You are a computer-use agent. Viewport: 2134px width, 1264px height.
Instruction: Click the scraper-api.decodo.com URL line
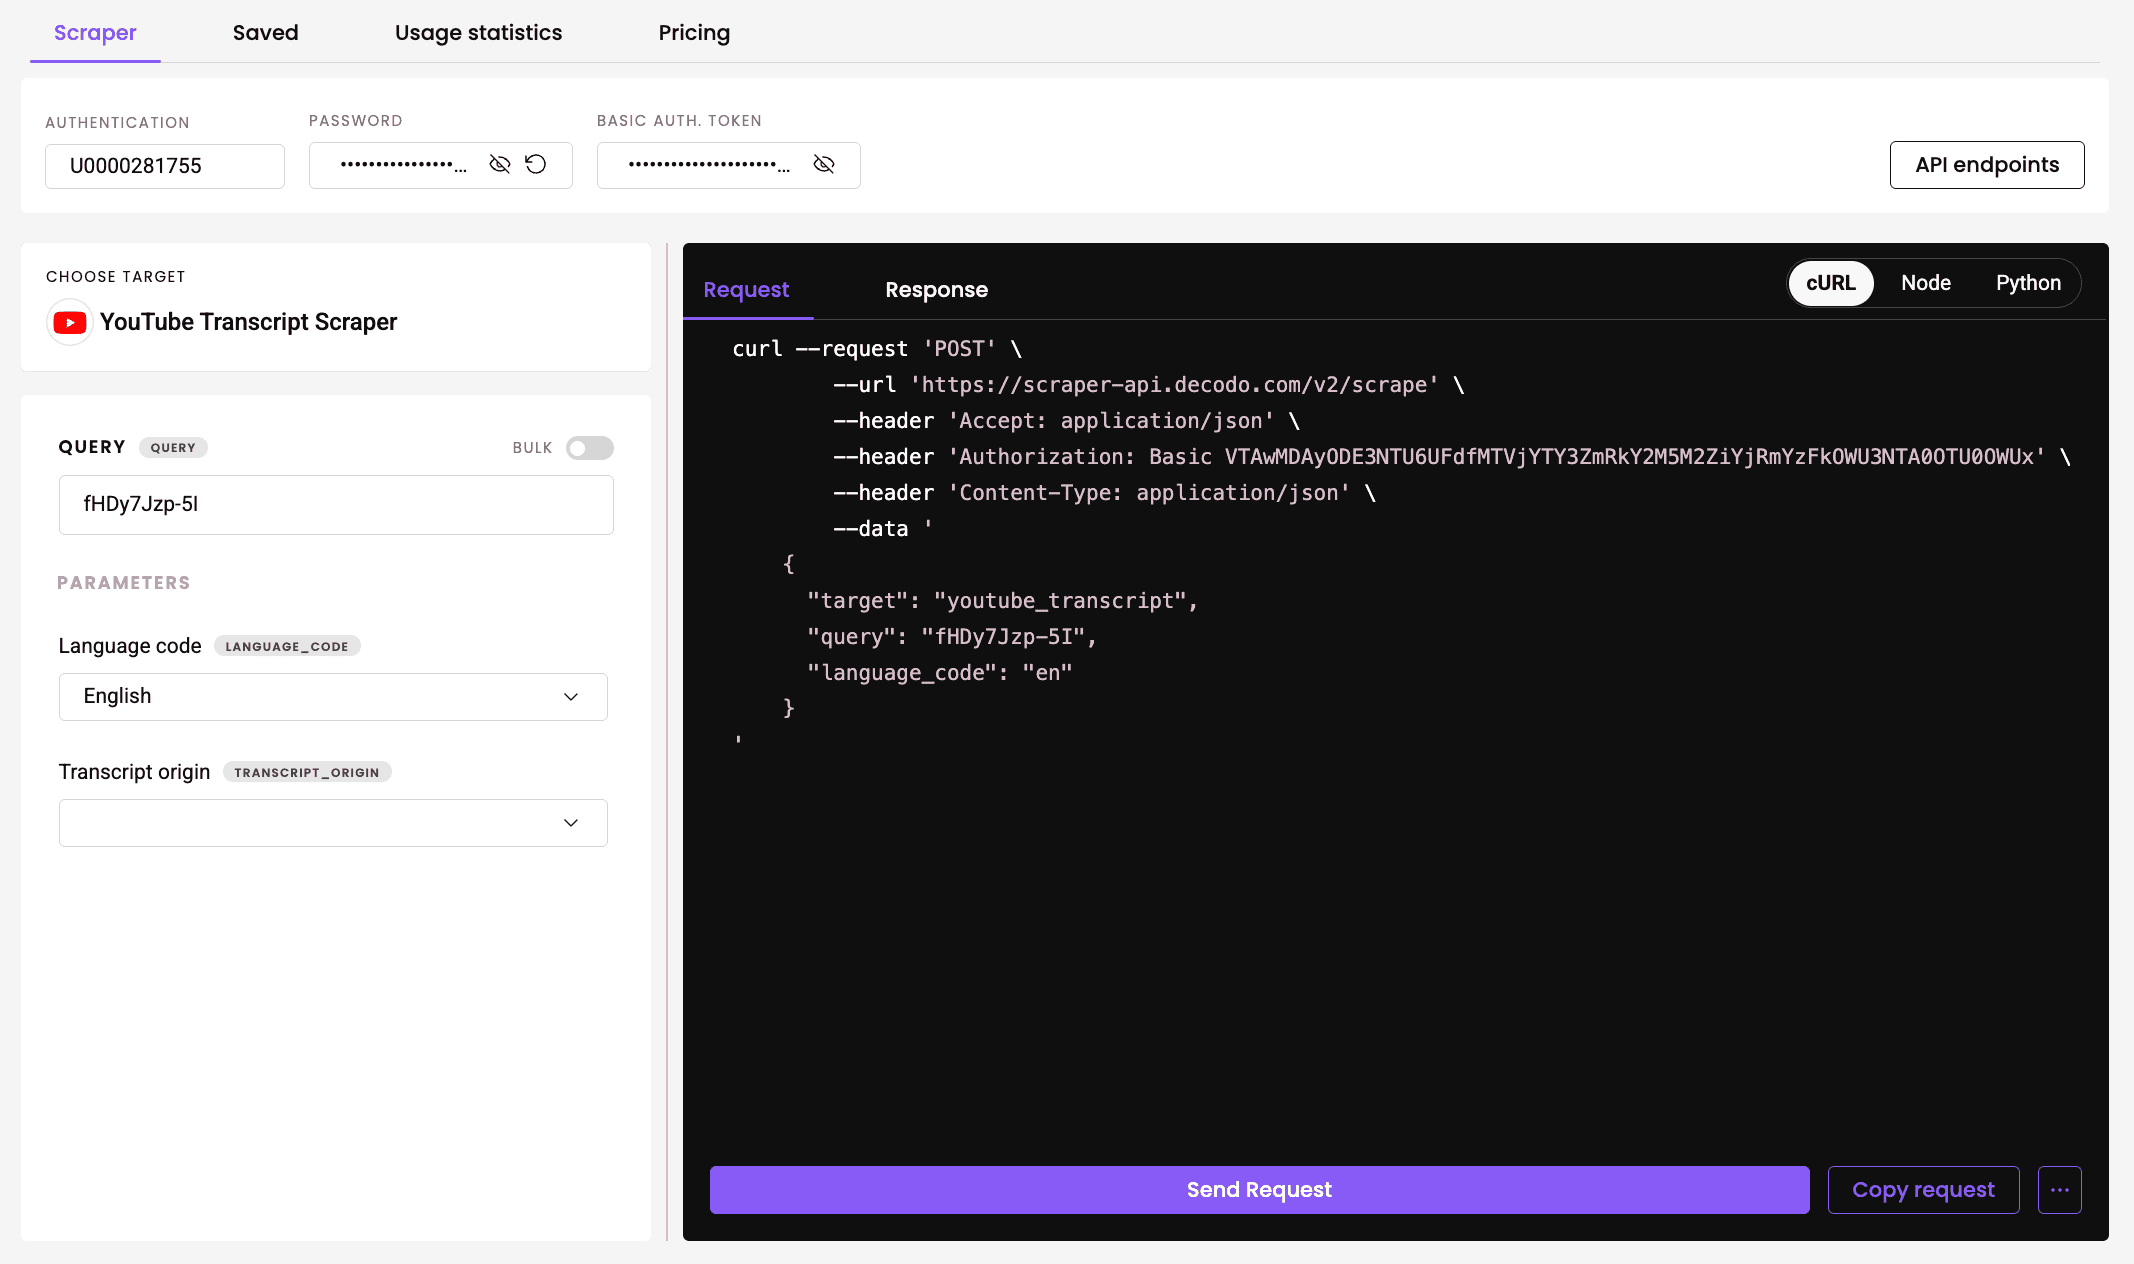coord(1148,385)
